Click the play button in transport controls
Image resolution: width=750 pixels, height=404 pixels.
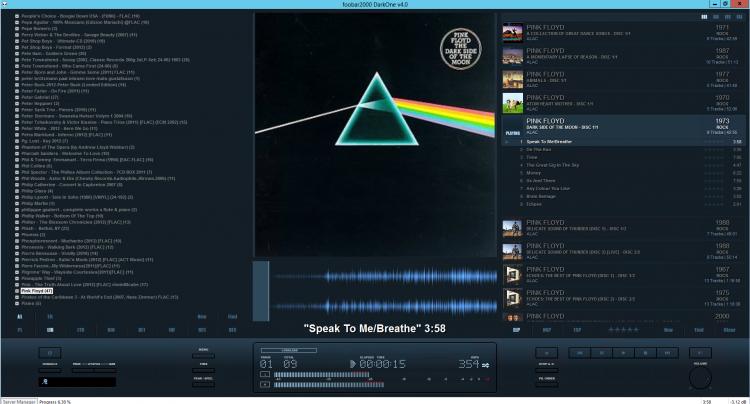click(x=623, y=353)
